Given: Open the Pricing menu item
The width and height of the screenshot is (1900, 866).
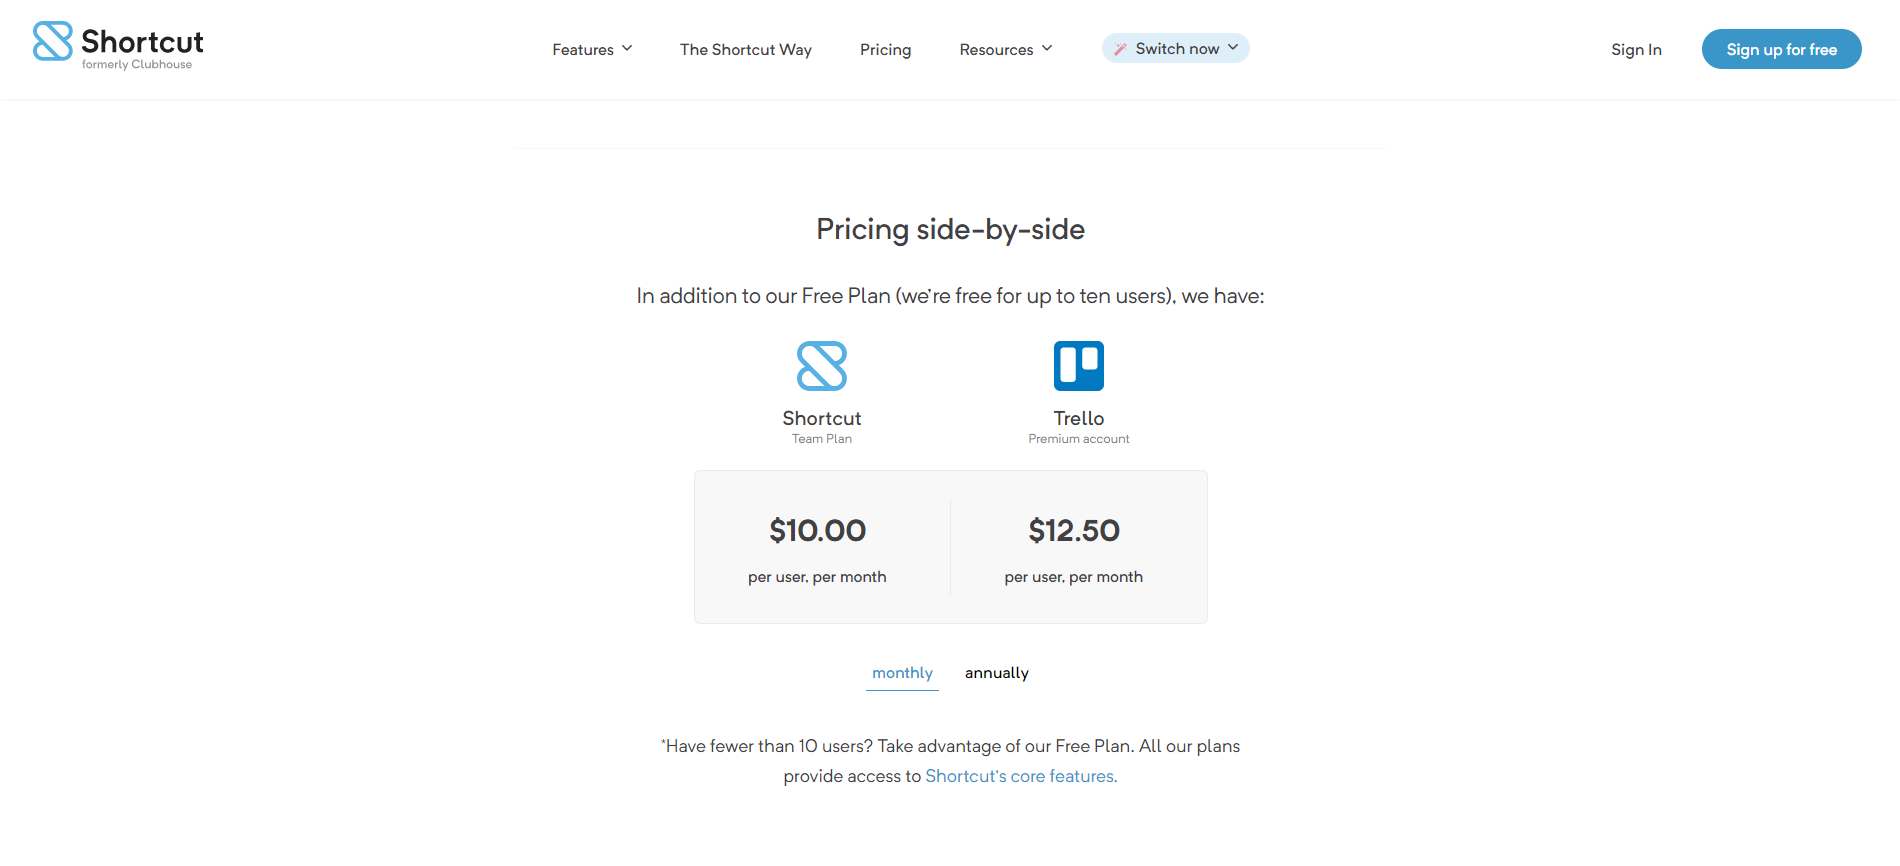Looking at the screenshot, I should coord(885,49).
